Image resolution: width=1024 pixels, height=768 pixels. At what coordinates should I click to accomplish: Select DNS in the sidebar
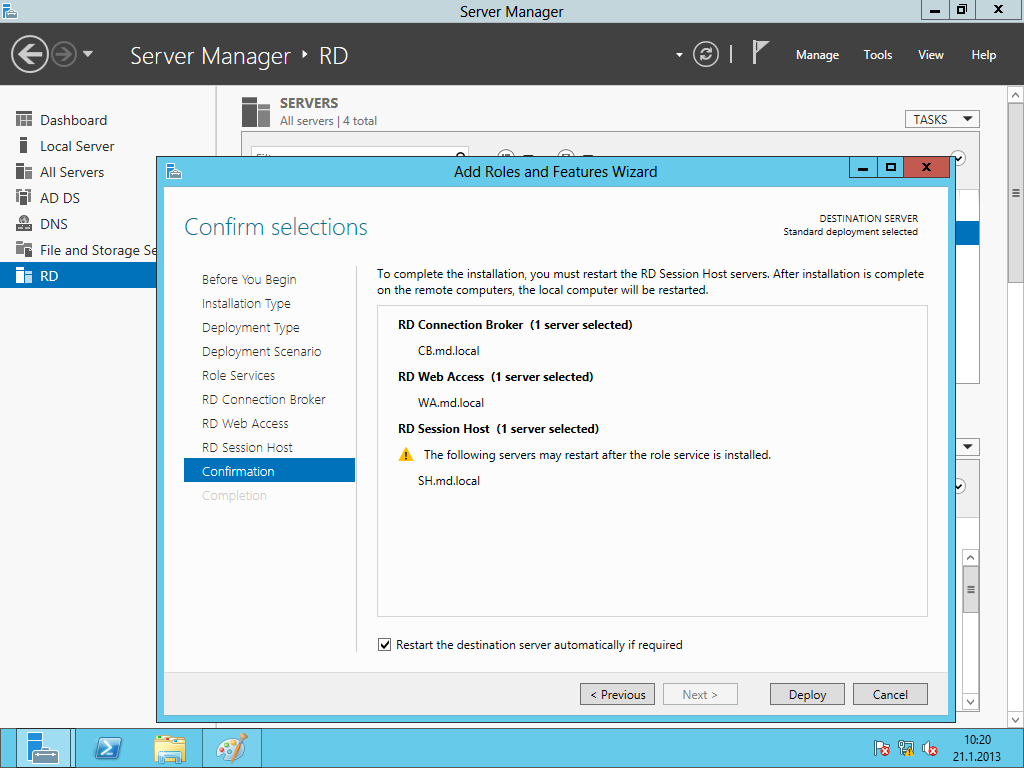[54, 224]
